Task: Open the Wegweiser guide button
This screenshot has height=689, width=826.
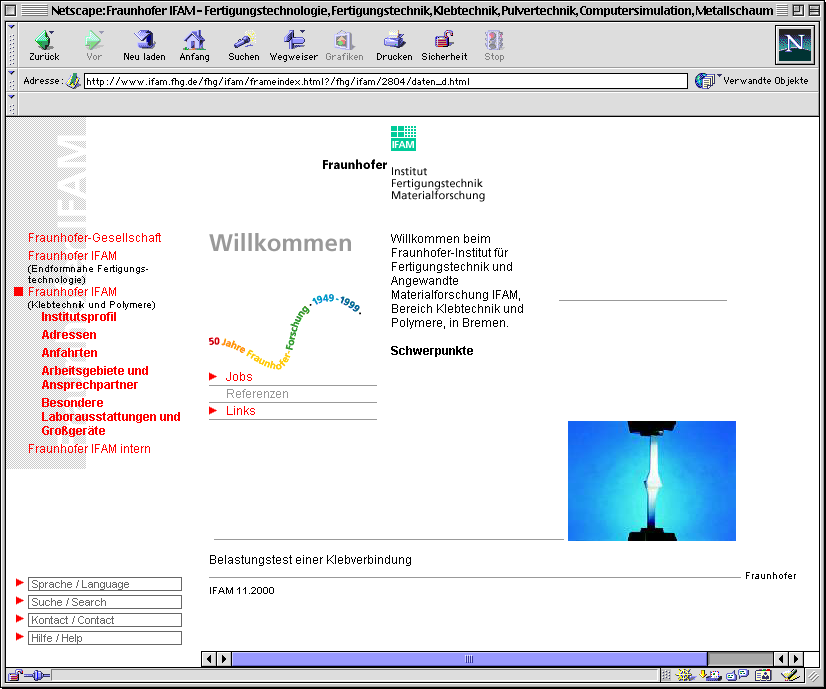Action: 293,45
